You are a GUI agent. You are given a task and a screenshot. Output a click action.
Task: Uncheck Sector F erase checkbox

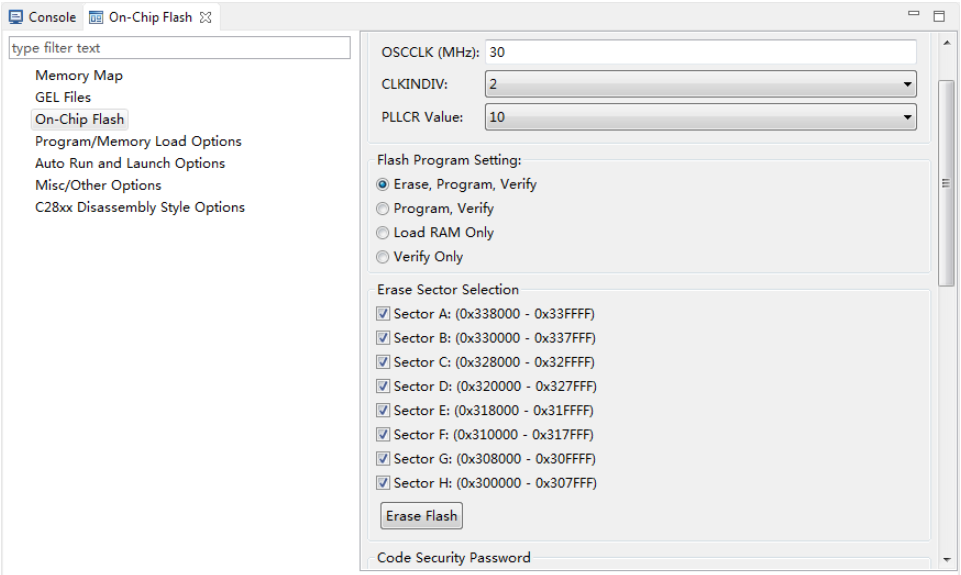click(x=383, y=435)
